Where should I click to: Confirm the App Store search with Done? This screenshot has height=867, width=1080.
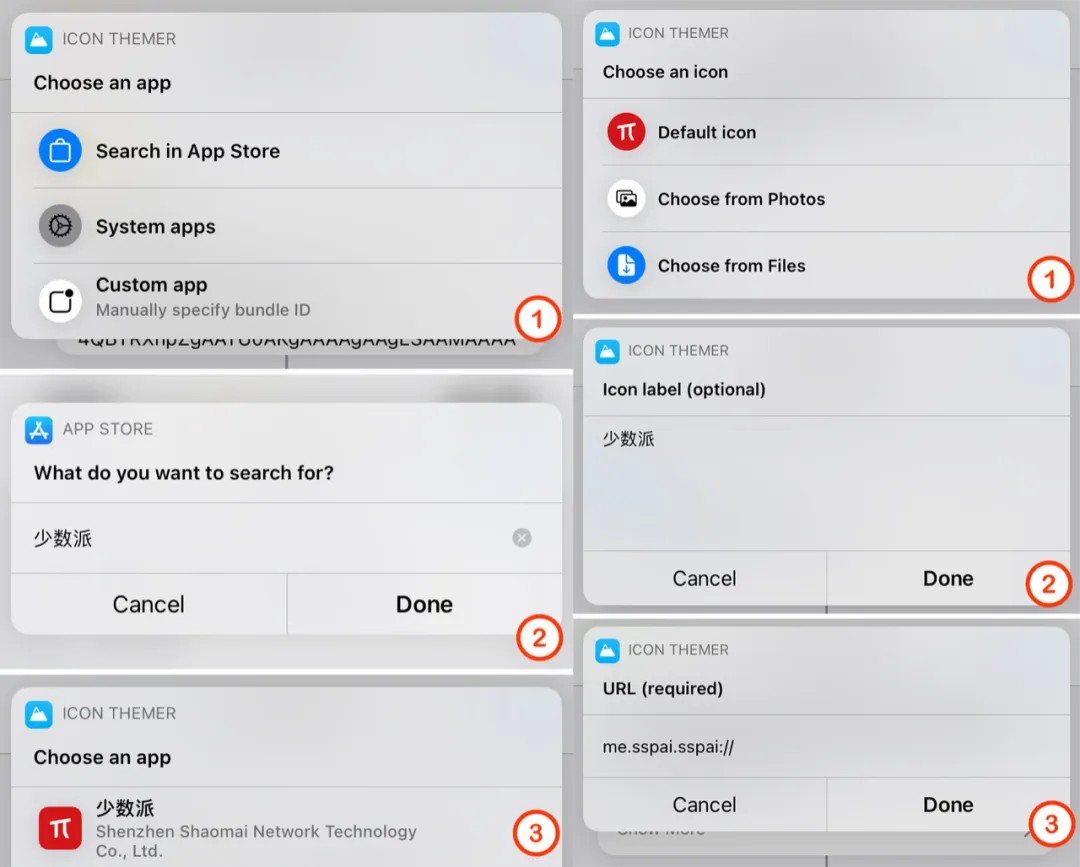click(424, 604)
